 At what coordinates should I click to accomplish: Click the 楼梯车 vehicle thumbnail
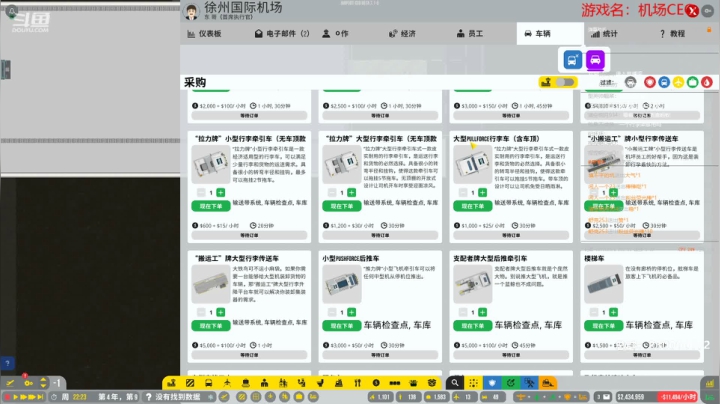tap(603, 284)
